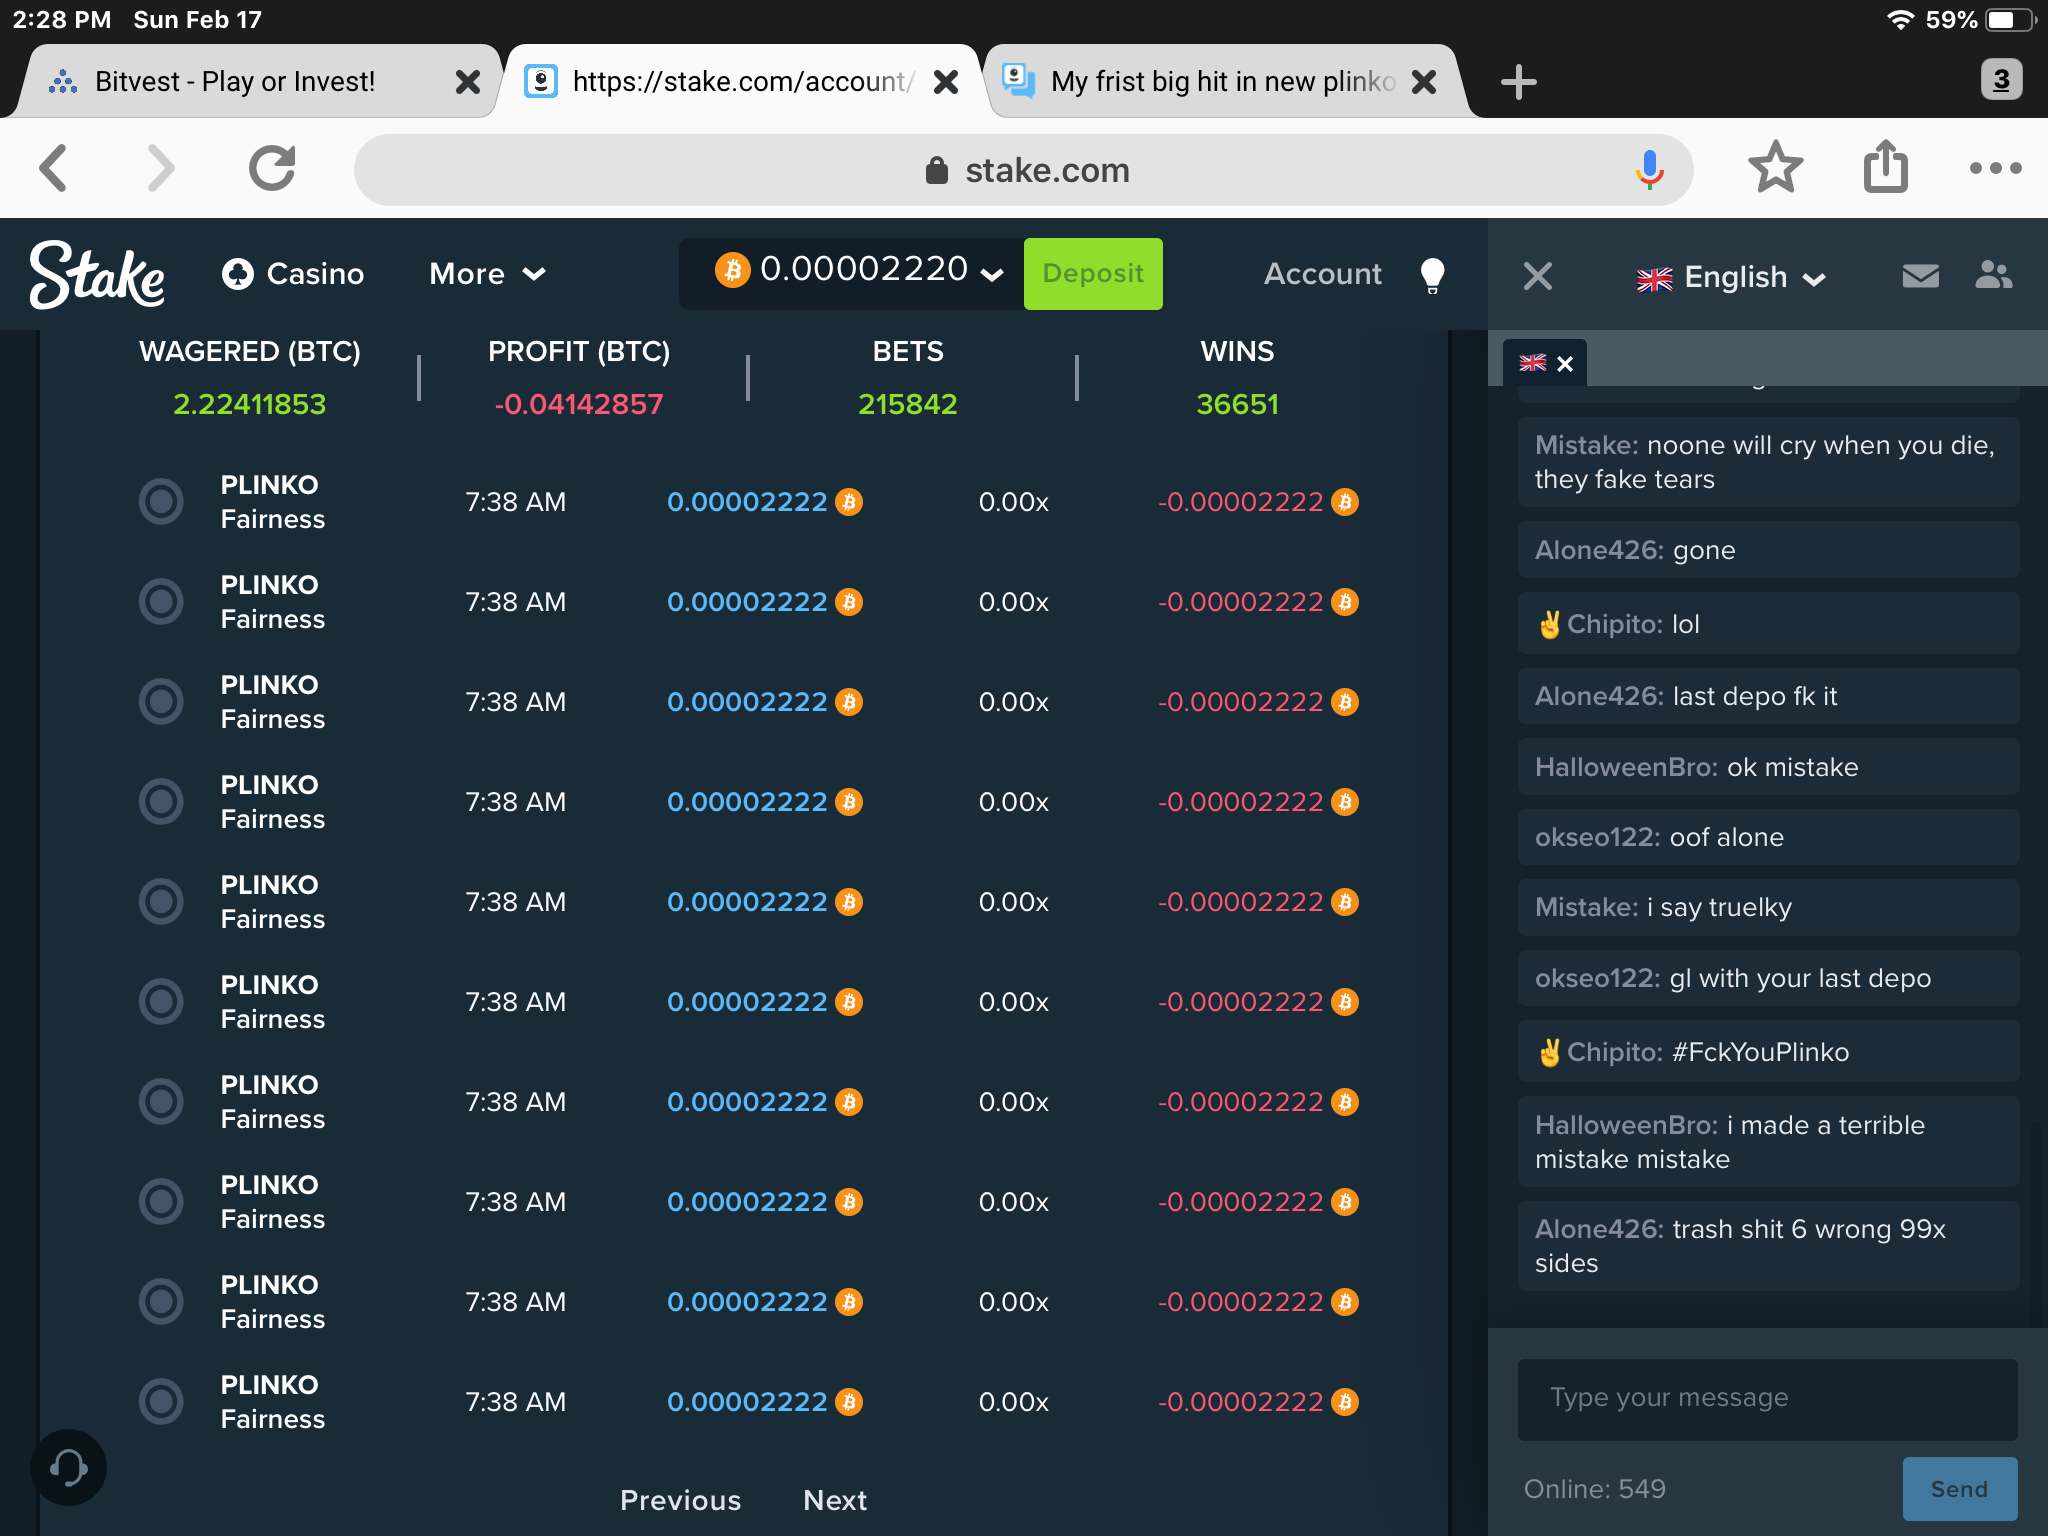This screenshot has width=2048, height=1536.
Task: Select the last PLINKO bet circle
Action: 161,1401
